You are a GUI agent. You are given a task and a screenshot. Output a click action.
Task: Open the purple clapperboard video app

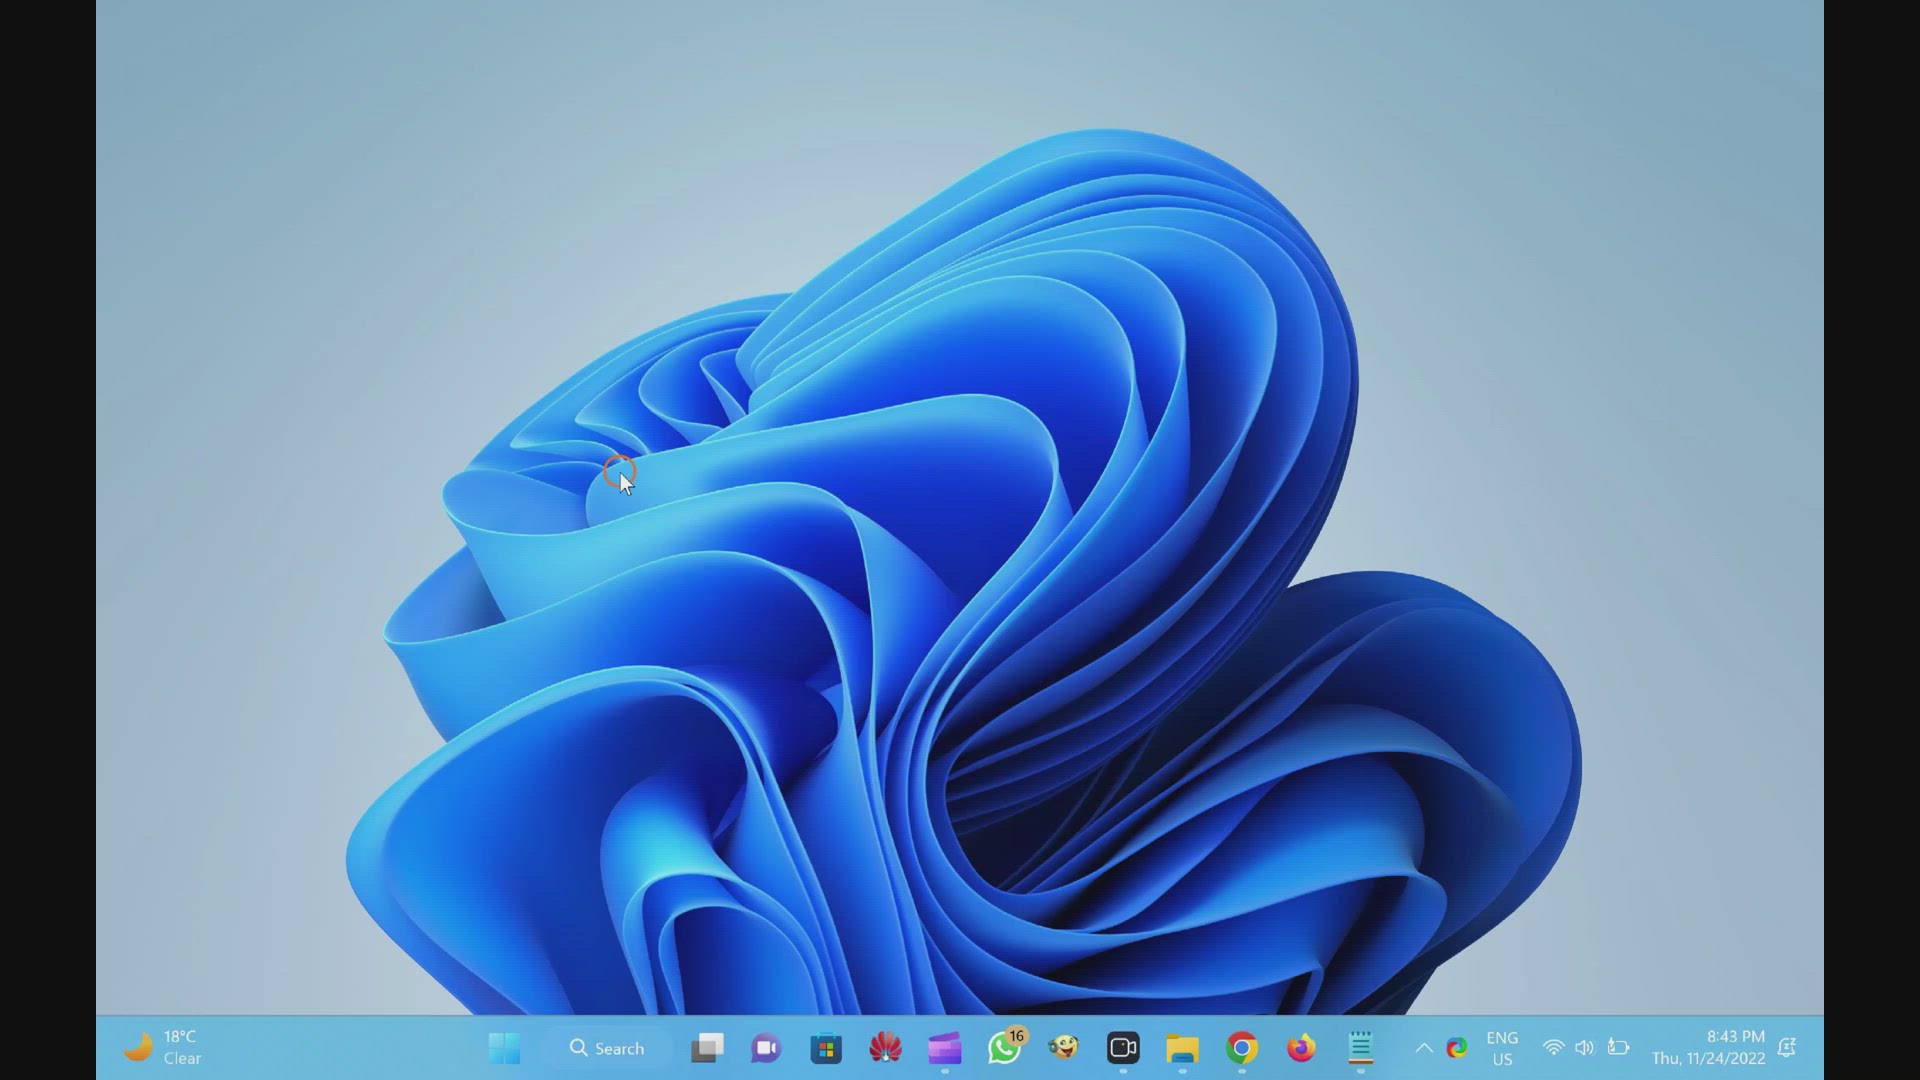pyautogui.click(x=944, y=1048)
